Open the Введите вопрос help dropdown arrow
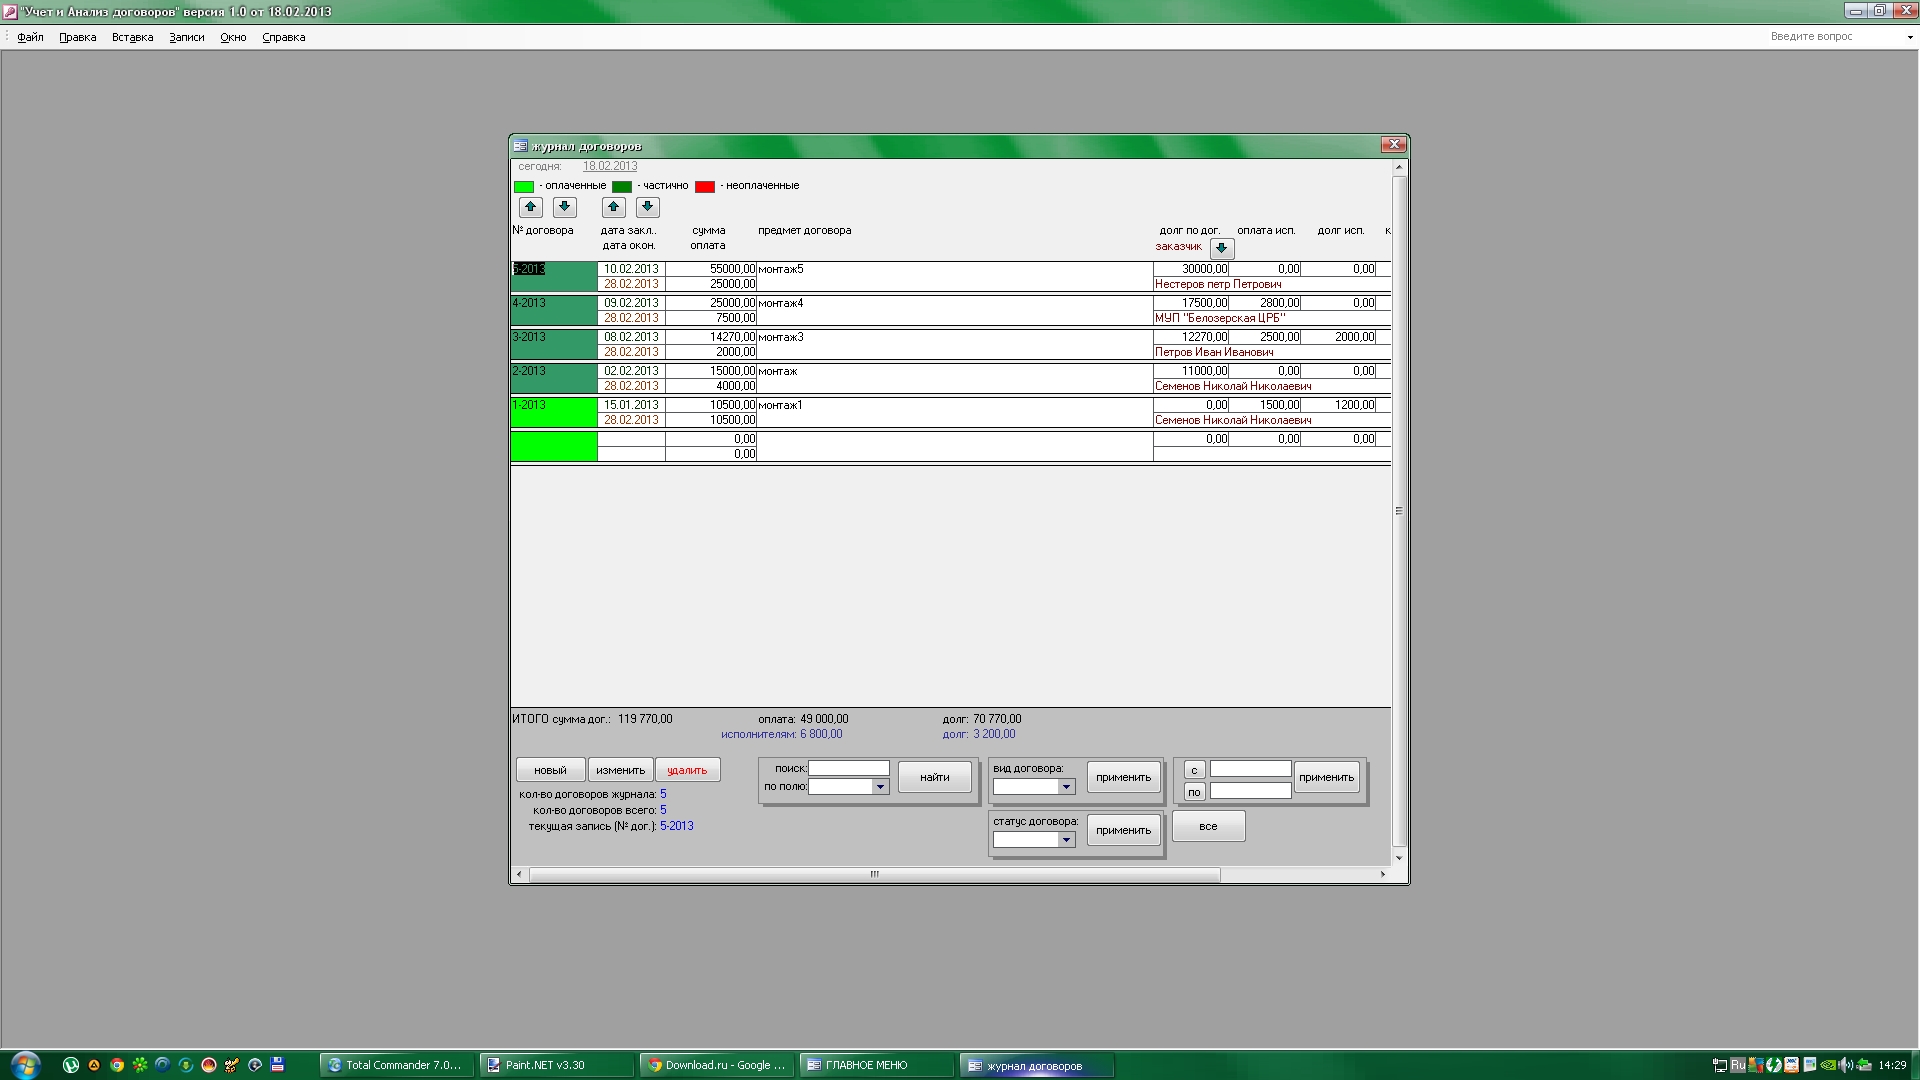The height and width of the screenshot is (1080, 1920). (x=1909, y=37)
